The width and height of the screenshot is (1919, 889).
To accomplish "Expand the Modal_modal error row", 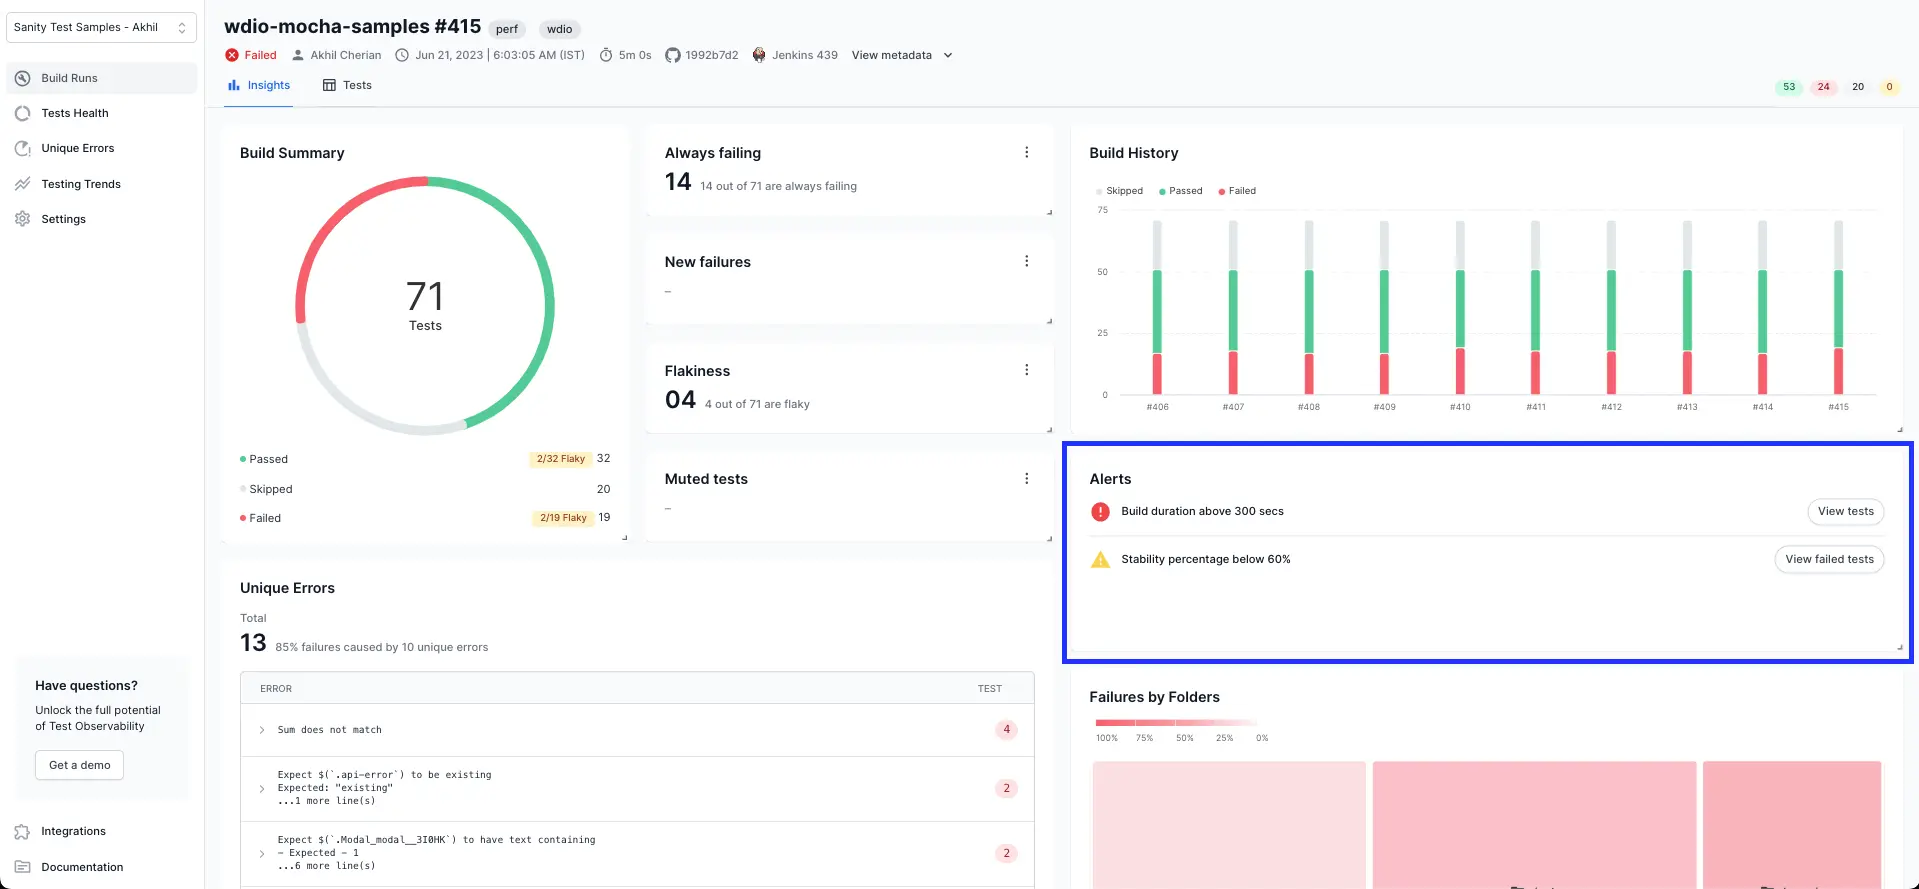I will click(262, 853).
